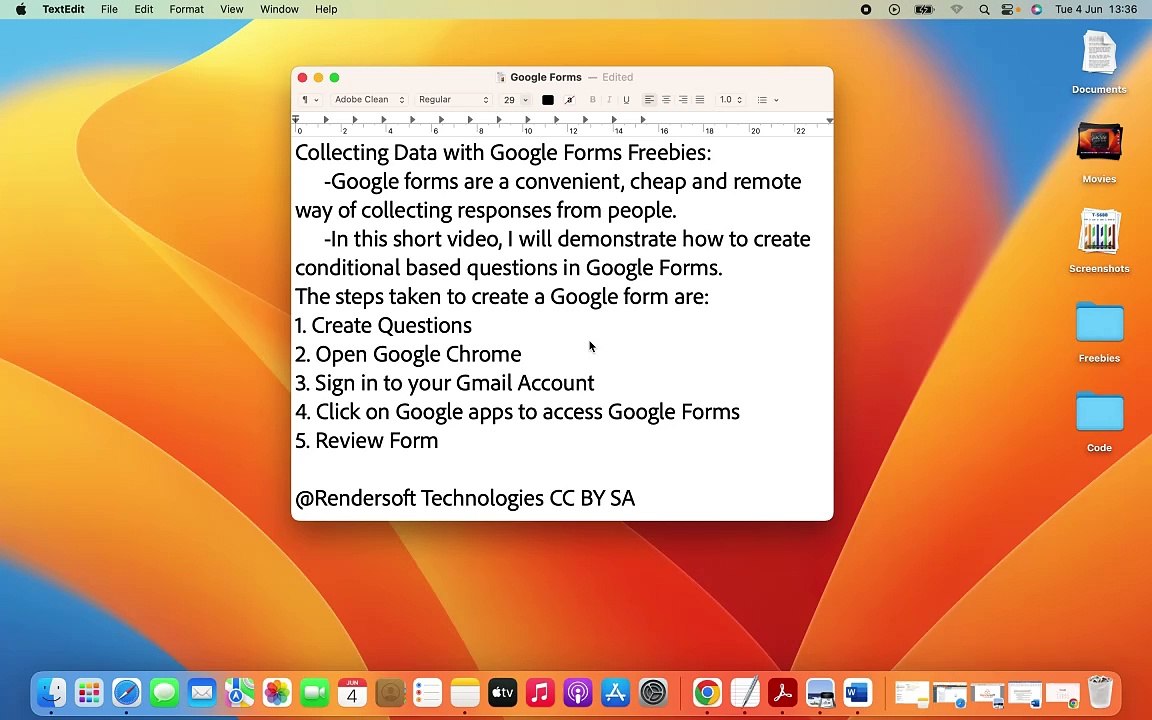Screen dimensions: 1152x720
Task: Open Adobe Acrobat from the Dock
Action: pyautogui.click(x=782, y=692)
